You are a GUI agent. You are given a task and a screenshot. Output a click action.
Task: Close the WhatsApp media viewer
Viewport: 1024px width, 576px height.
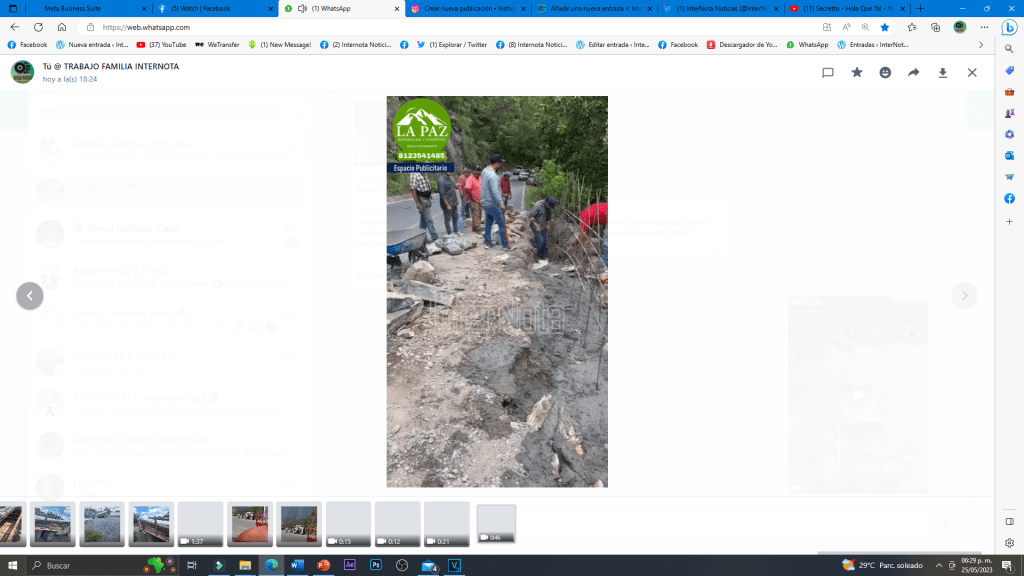click(972, 73)
